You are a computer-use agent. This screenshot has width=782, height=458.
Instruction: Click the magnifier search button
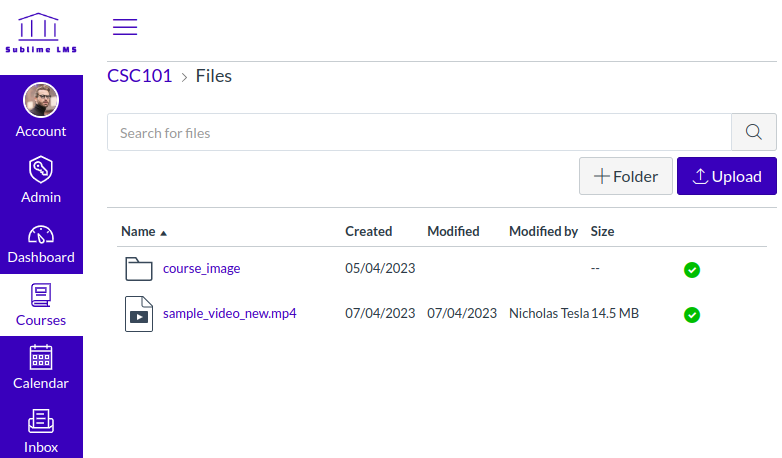(754, 132)
